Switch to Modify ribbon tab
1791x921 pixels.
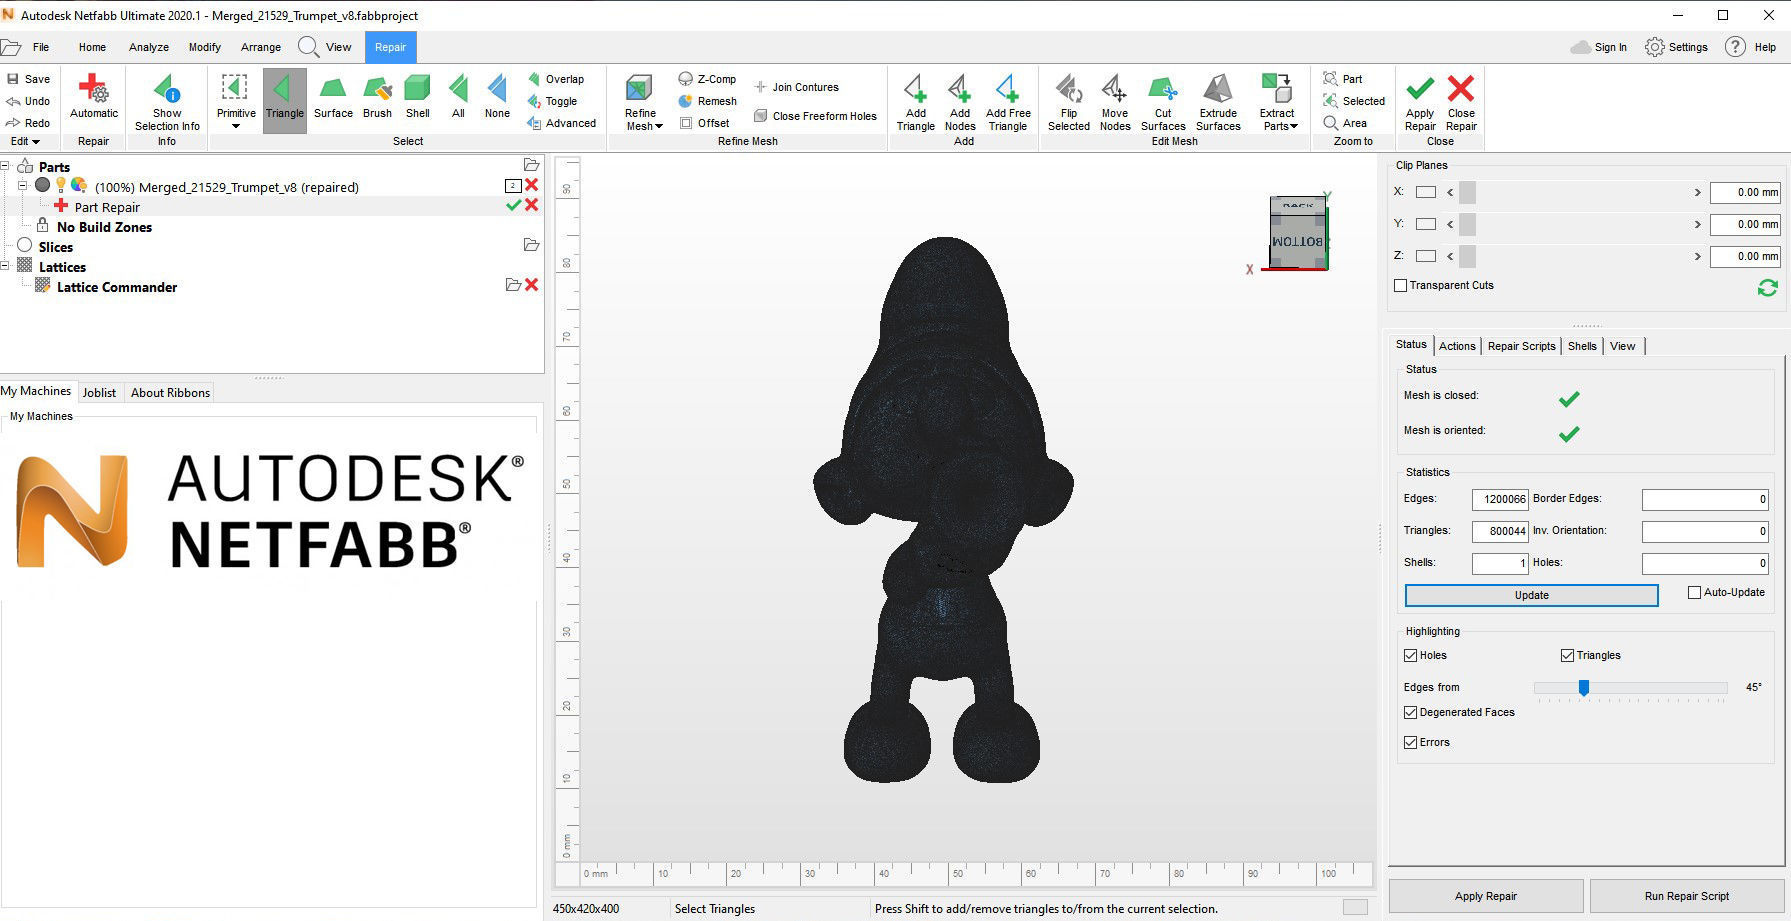pos(205,47)
